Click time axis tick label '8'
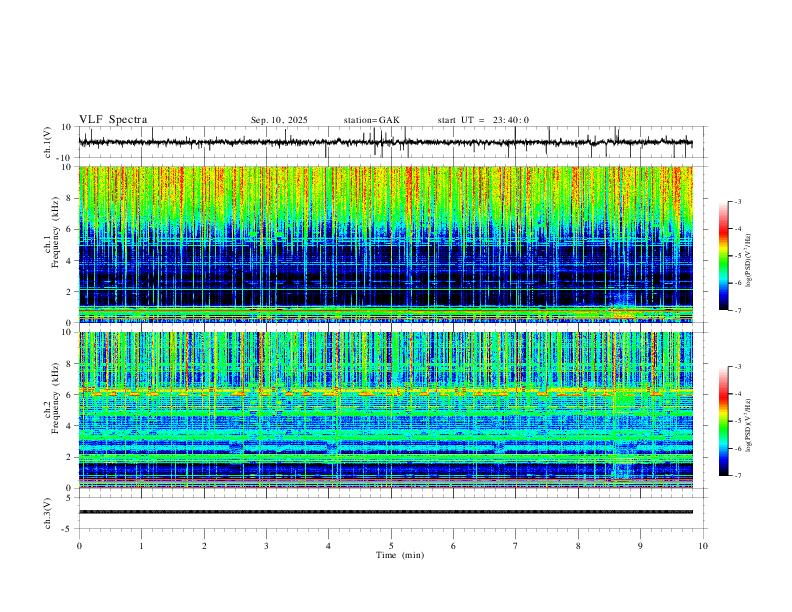The image size is (792, 612). 578,546
